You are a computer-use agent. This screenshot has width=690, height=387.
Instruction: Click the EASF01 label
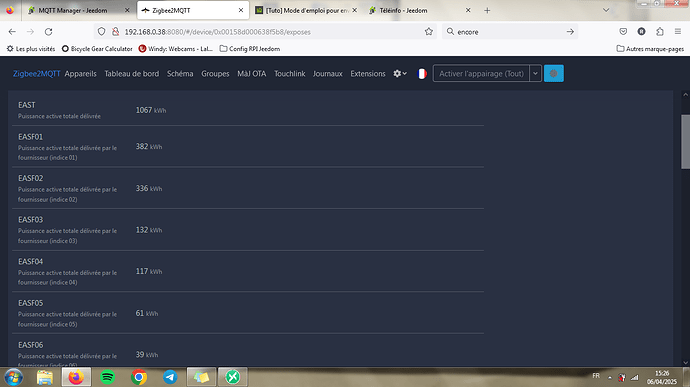(30, 137)
